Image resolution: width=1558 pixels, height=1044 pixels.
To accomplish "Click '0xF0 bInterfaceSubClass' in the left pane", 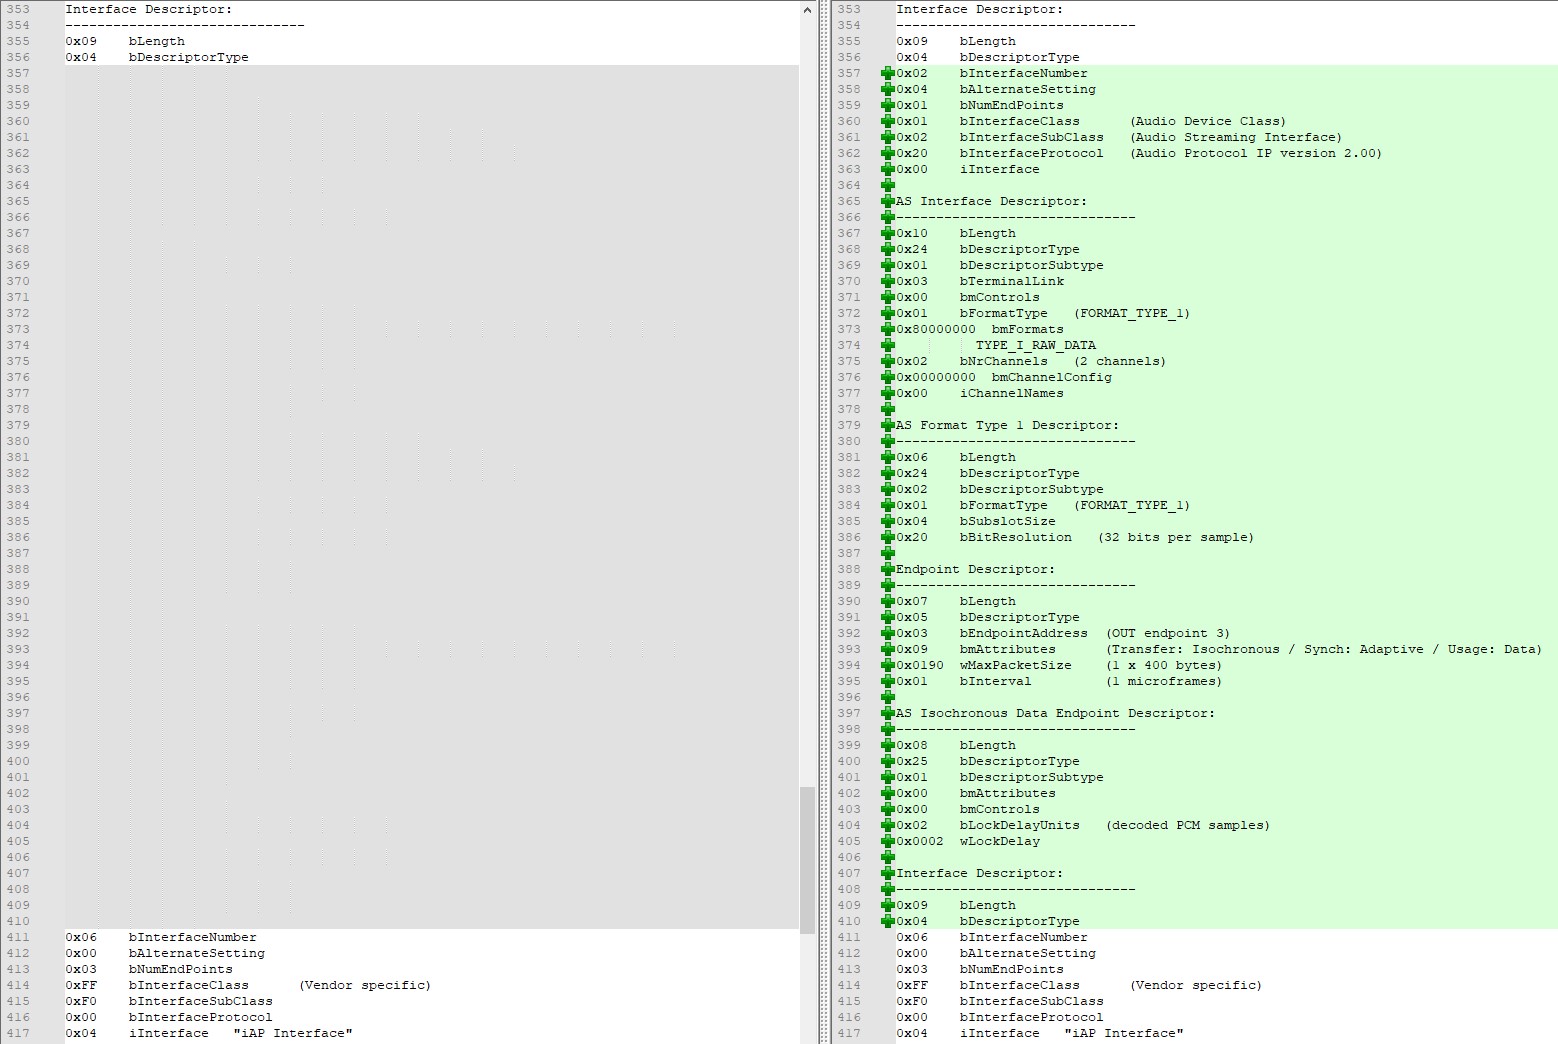I will [x=169, y=1001].
